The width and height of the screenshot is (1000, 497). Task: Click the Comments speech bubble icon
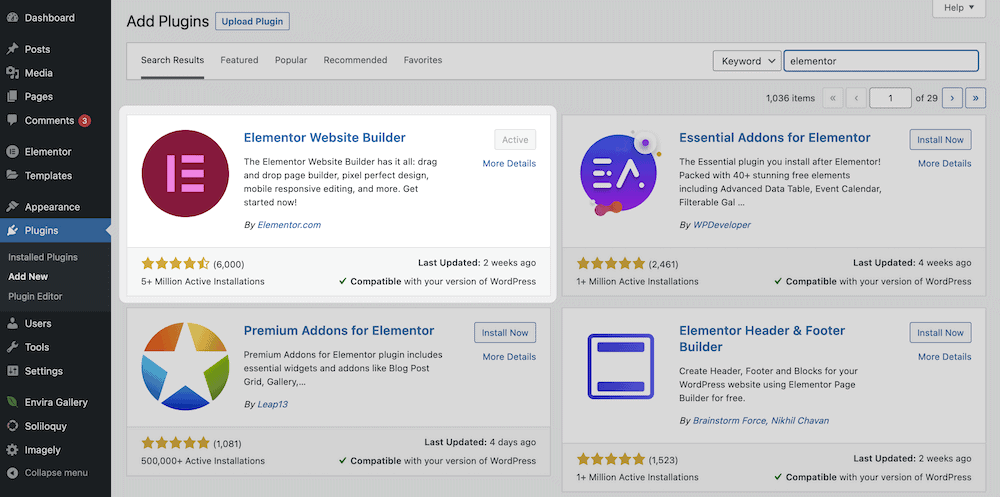(12, 120)
